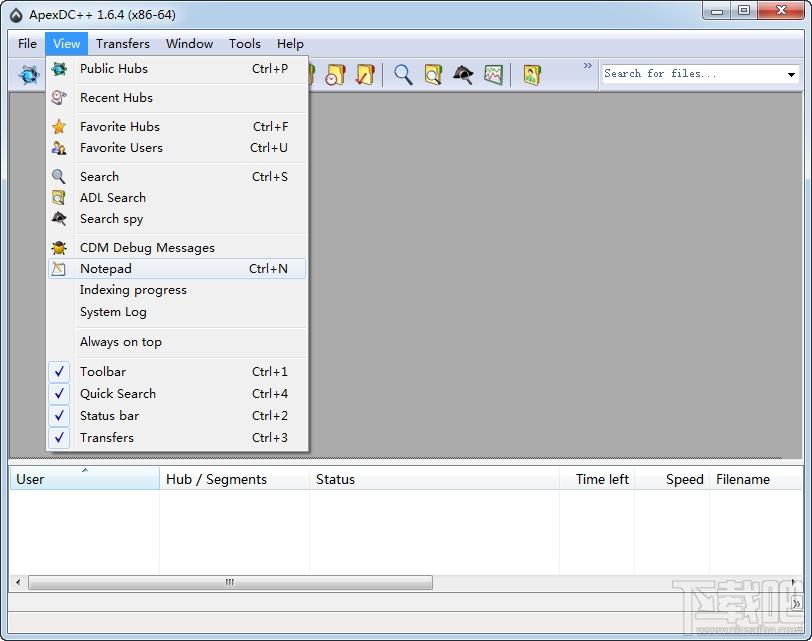Viewport: 812px width, 641px height.
Task: Click the ApexDC++ title bar app icon
Action: click(16, 16)
